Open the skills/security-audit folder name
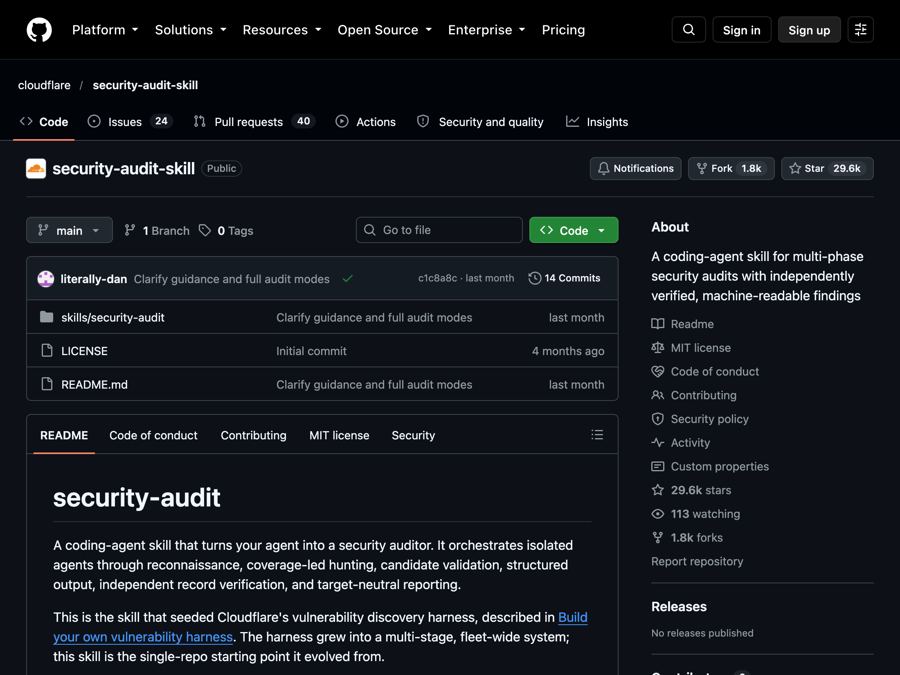Viewport: 900px width, 675px height. tap(112, 317)
